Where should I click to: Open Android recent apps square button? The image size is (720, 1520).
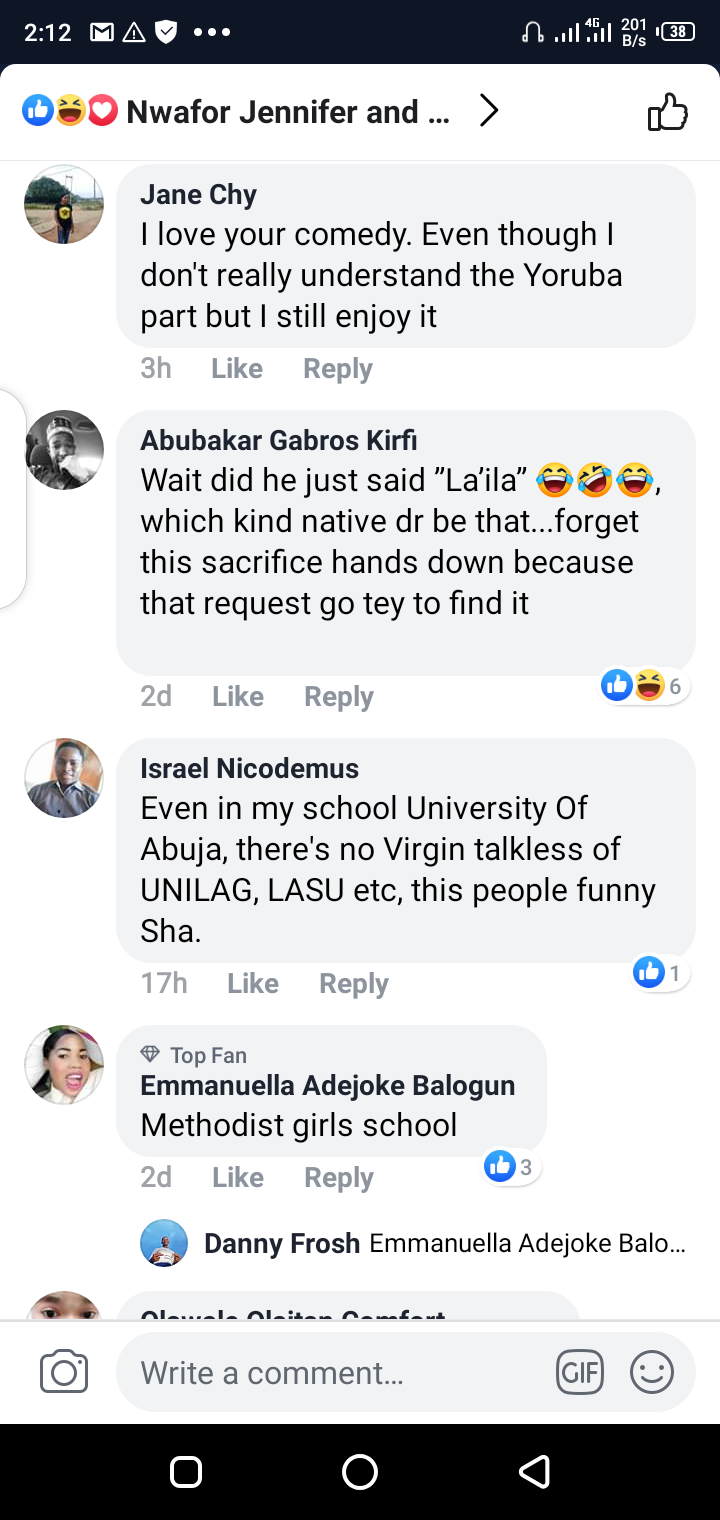point(186,1471)
